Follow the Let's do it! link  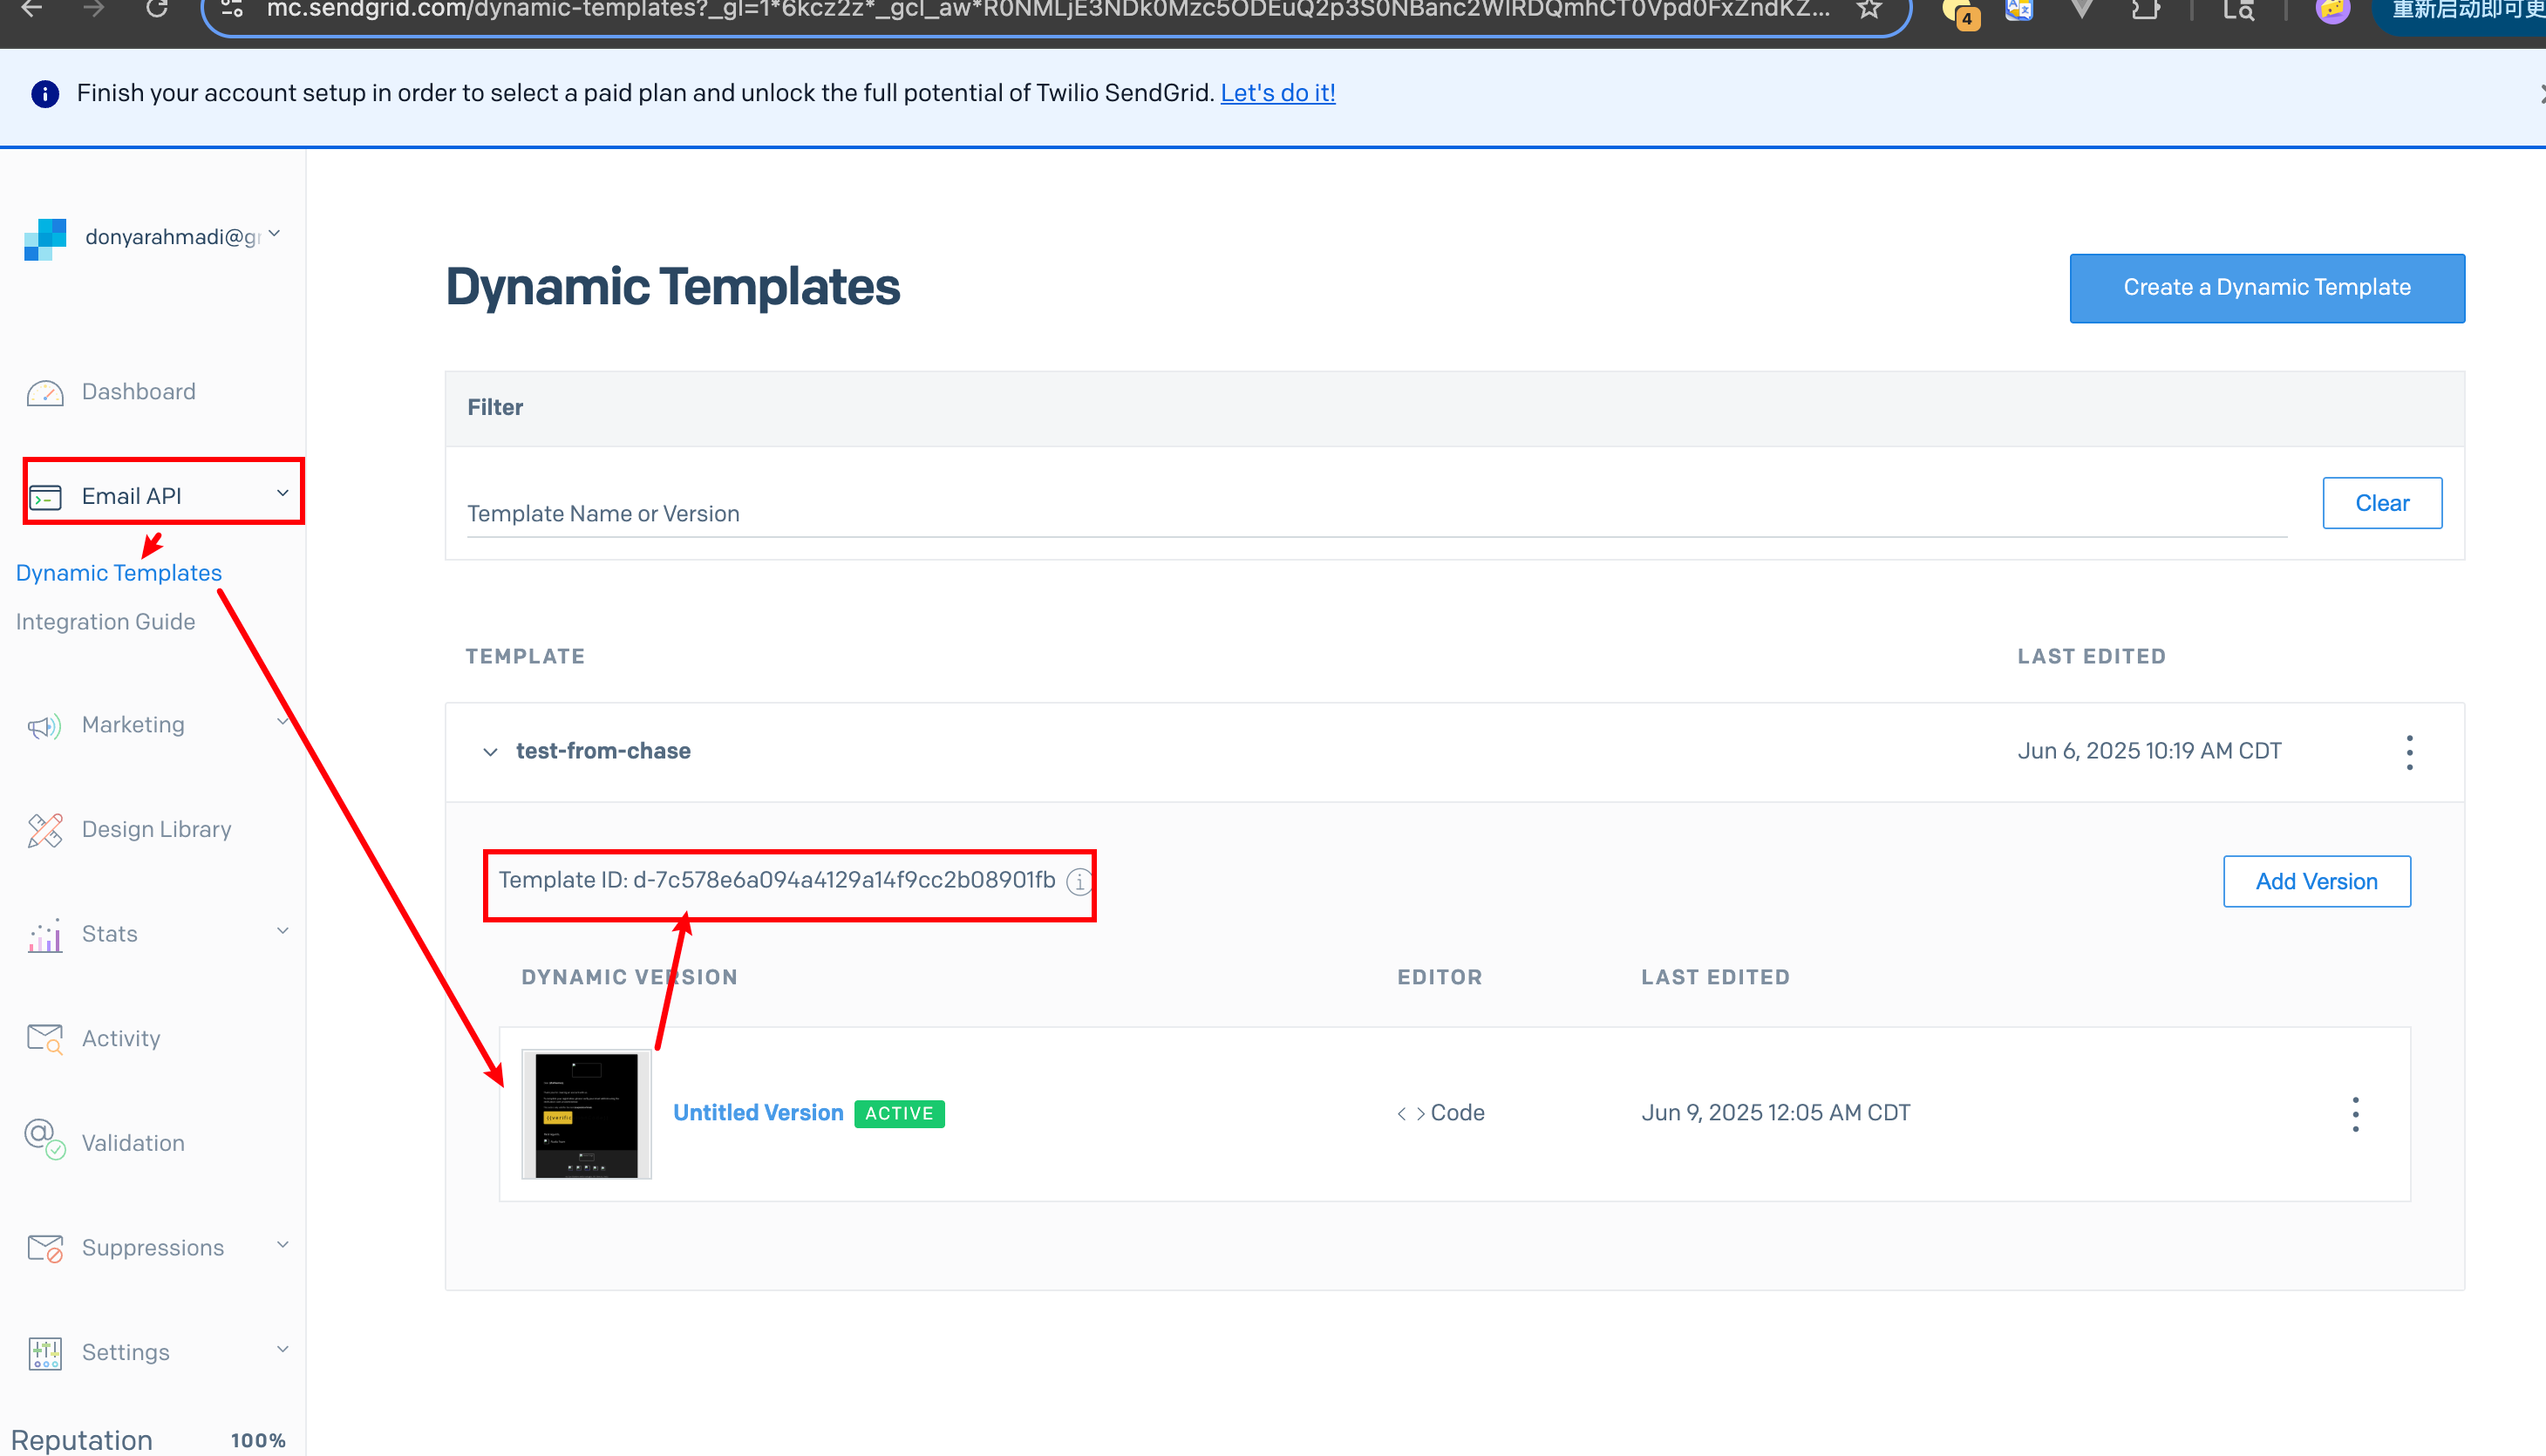coord(1277,93)
